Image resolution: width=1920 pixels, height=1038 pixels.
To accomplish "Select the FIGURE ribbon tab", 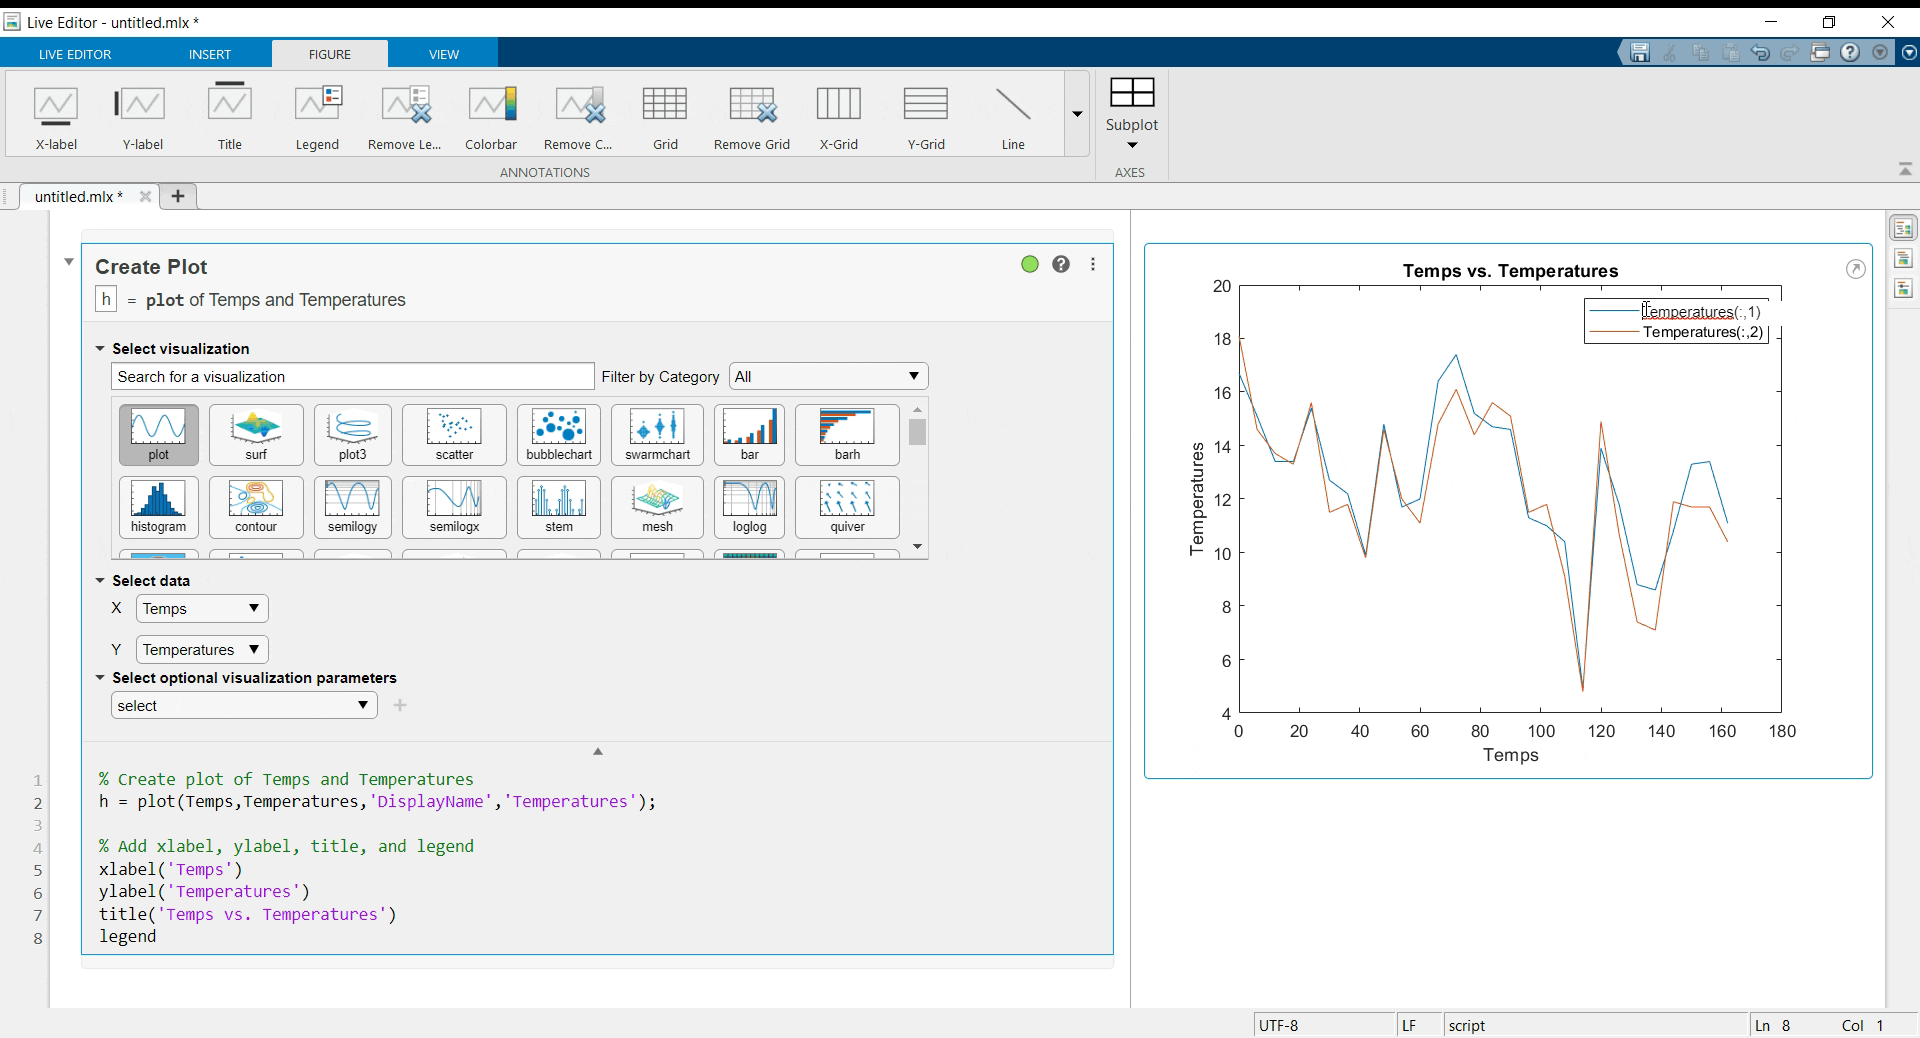I will pyautogui.click(x=330, y=54).
